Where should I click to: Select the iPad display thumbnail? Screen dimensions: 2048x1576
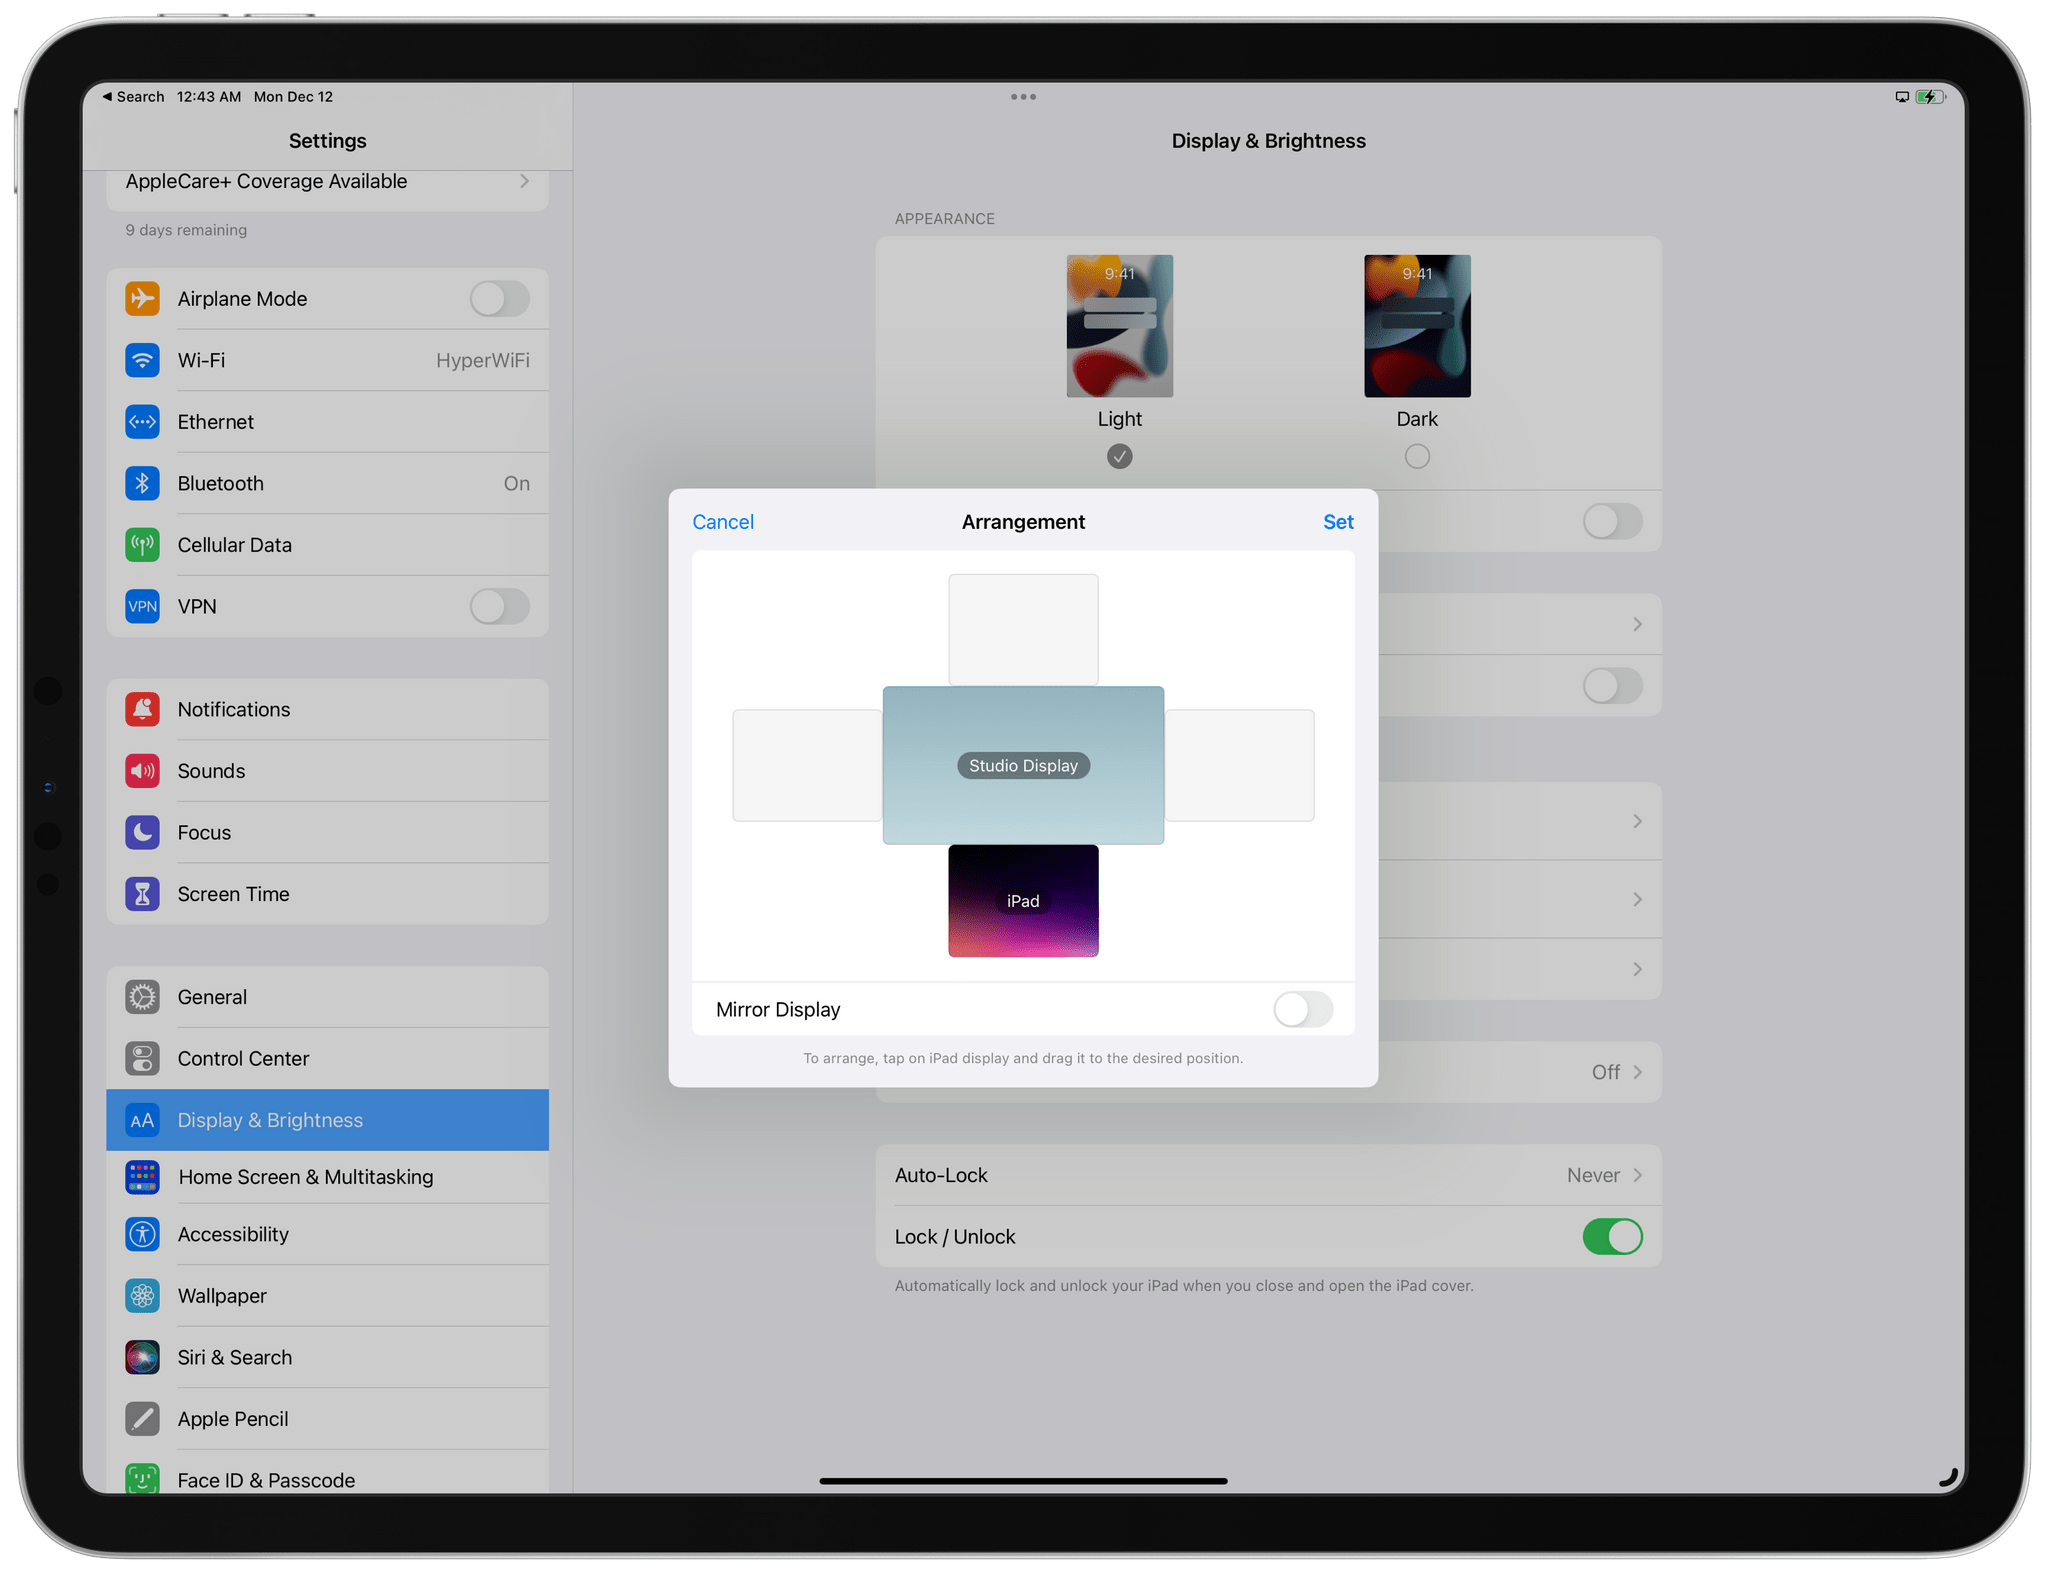1023,901
